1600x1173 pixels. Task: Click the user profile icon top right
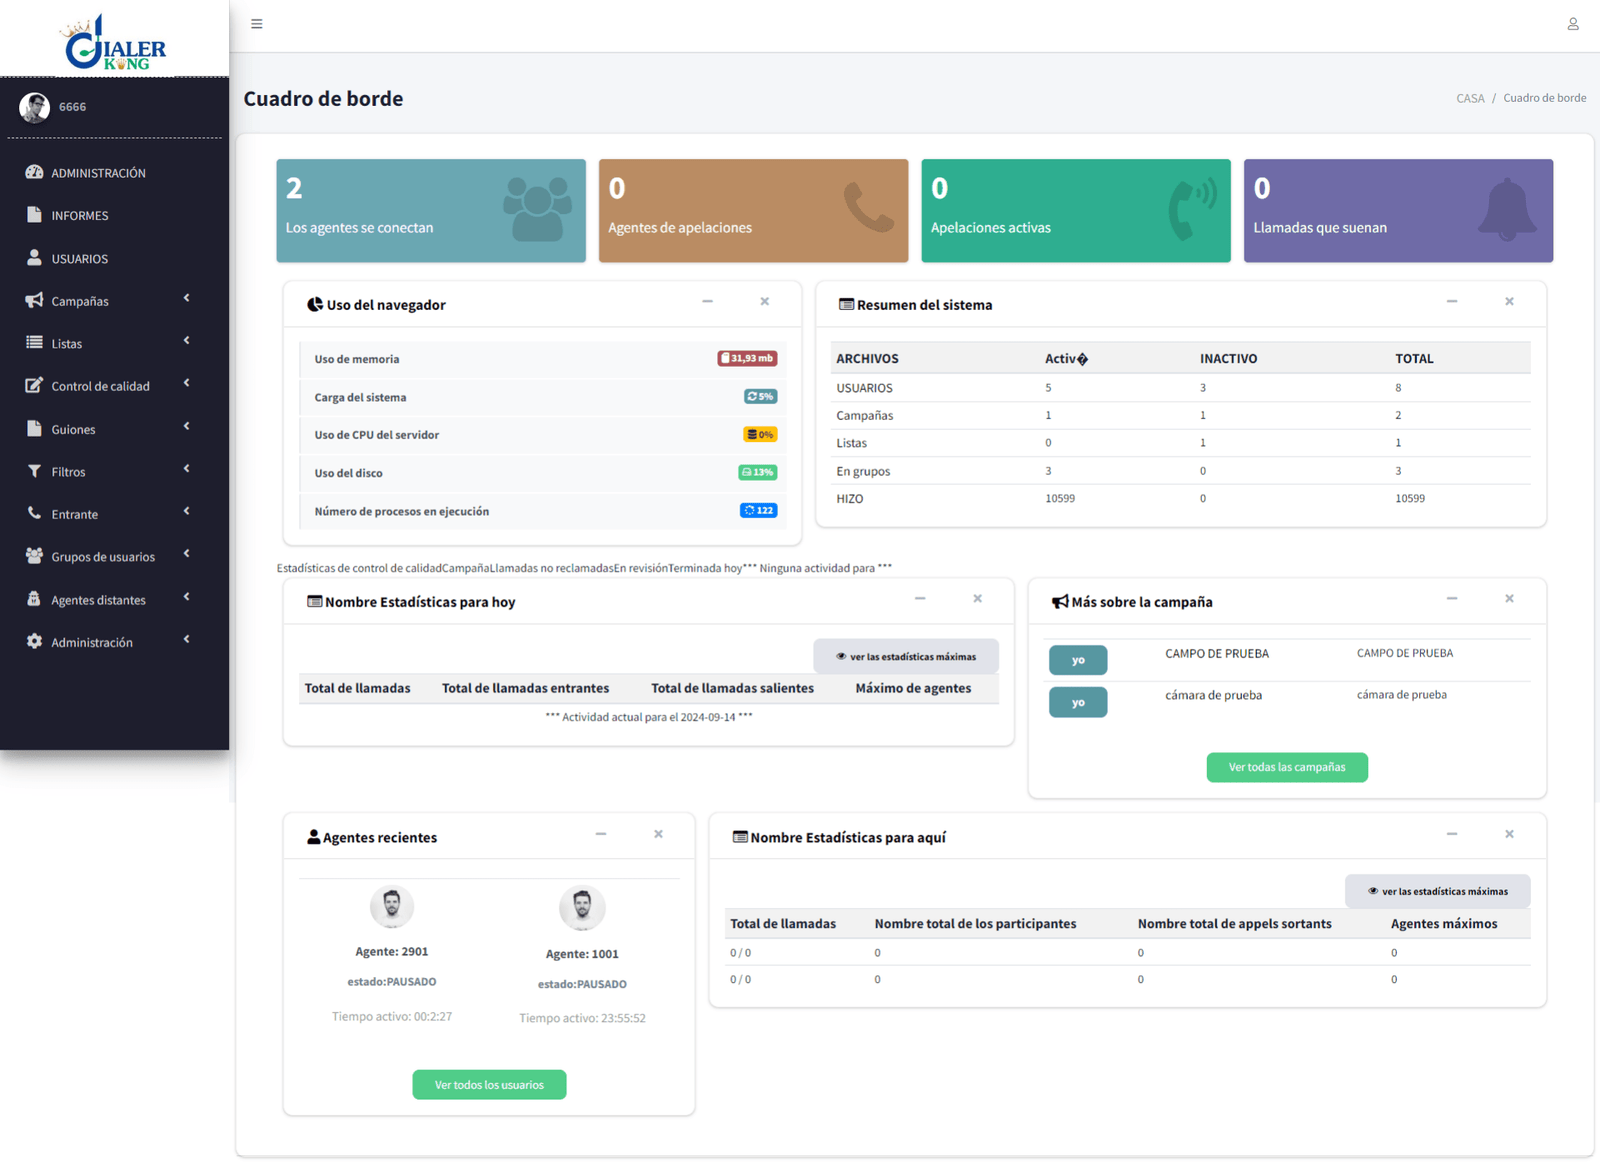[x=1572, y=23]
